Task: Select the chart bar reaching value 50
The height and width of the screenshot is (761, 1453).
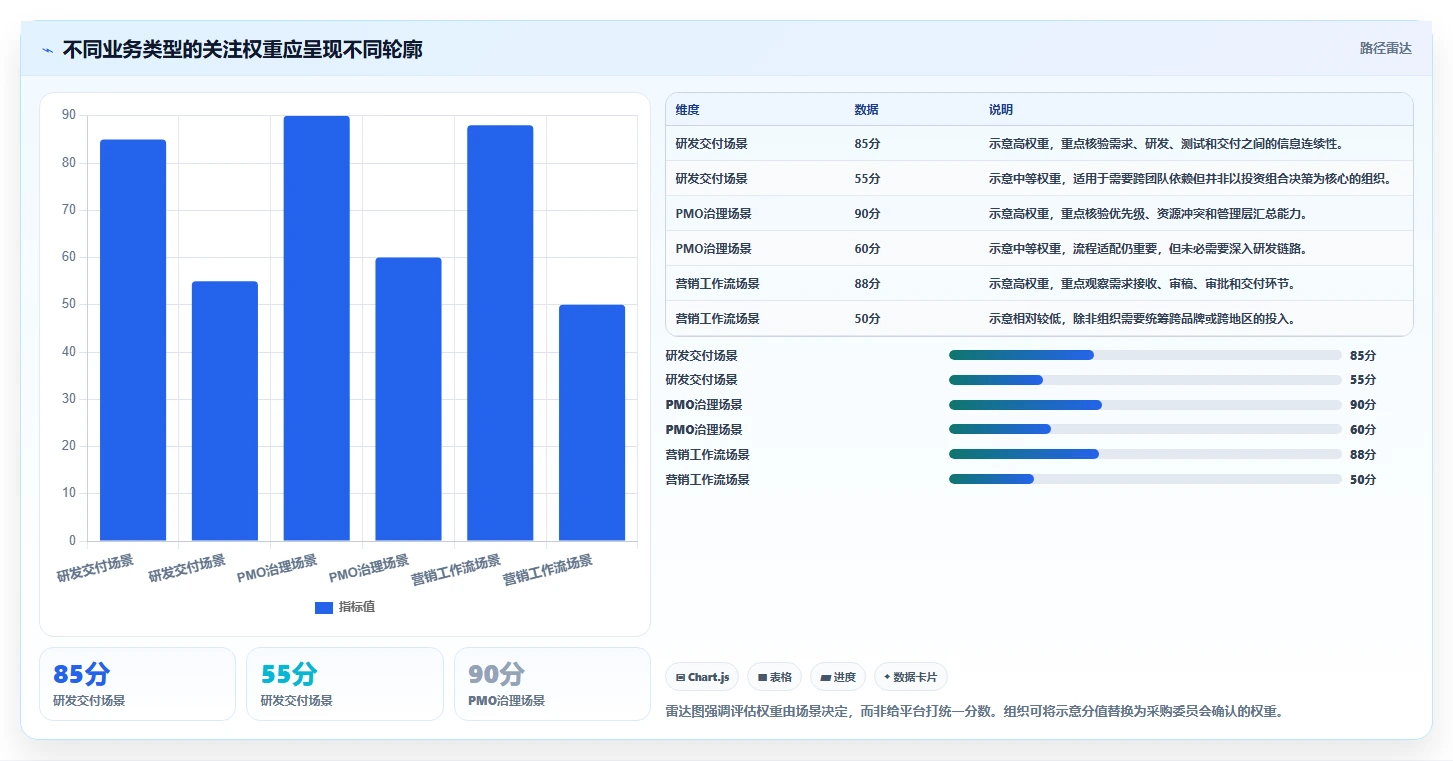Action: point(592,423)
